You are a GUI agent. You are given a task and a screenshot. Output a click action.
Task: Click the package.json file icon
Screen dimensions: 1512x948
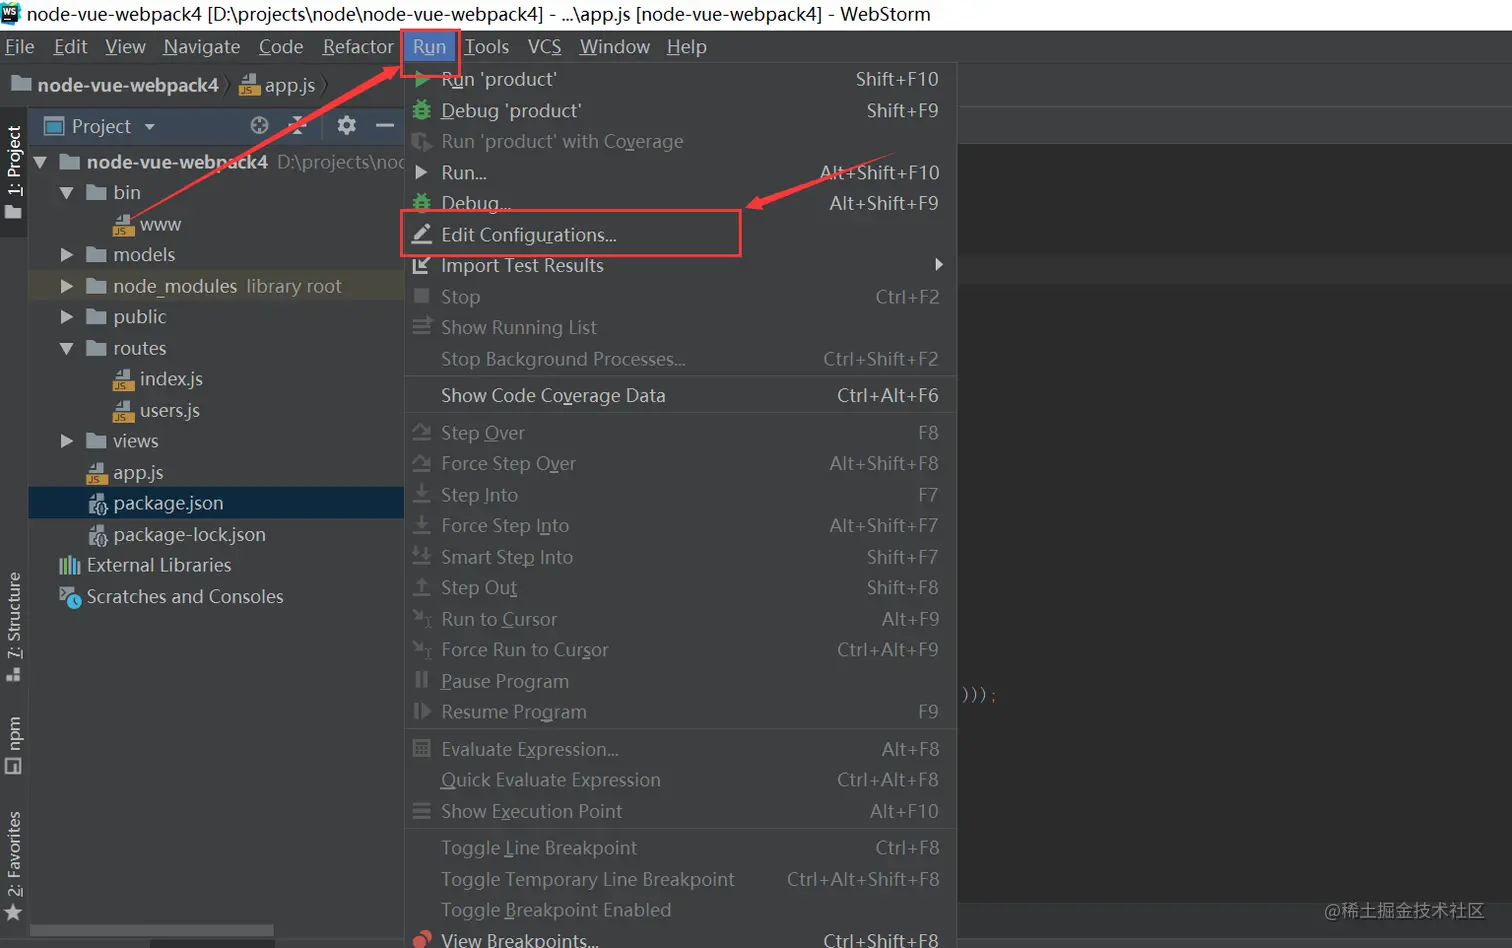pyautogui.click(x=97, y=503)
